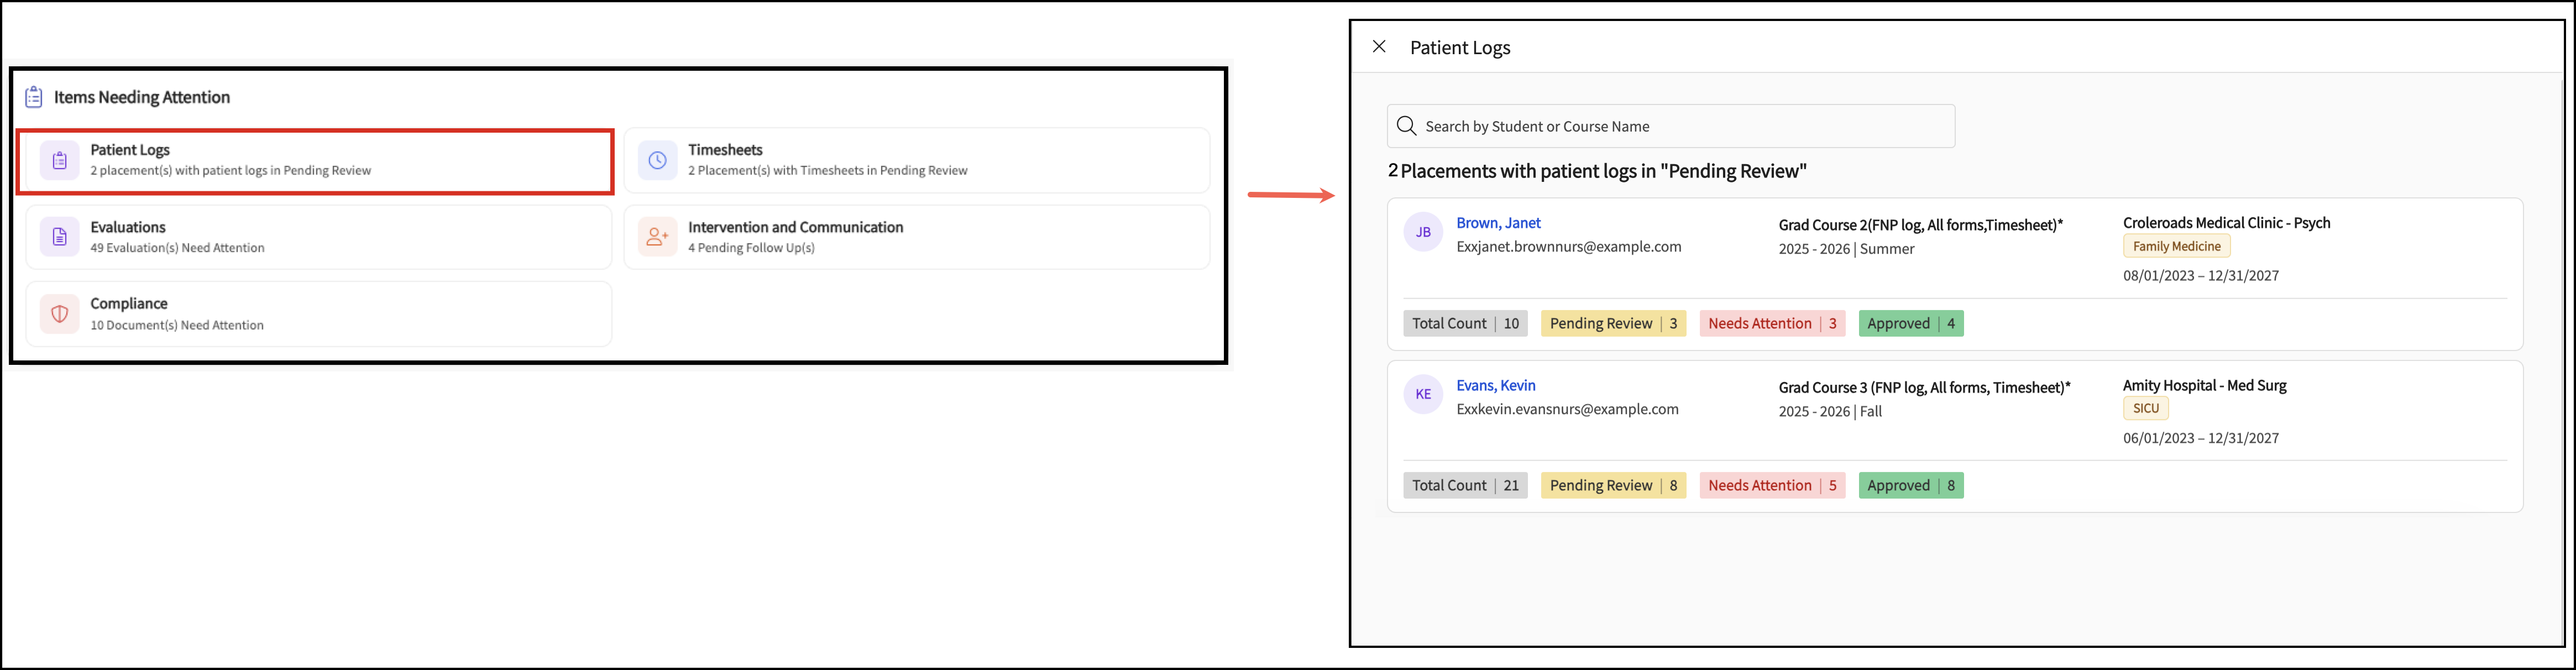The image size is (2576, 670).
Task: Click the KE avatar for Kevin Evans
Action: tap(1423, 394)
